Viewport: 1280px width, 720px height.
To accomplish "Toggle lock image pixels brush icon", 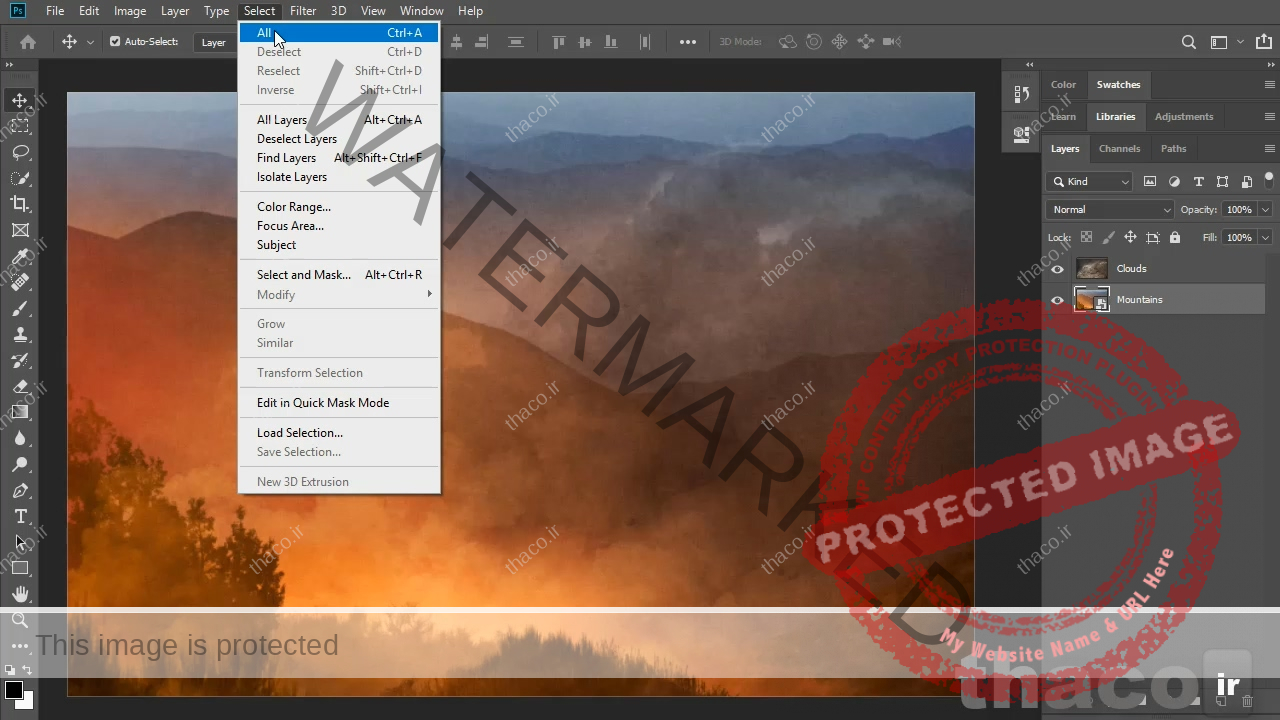I will (1108, 237).
